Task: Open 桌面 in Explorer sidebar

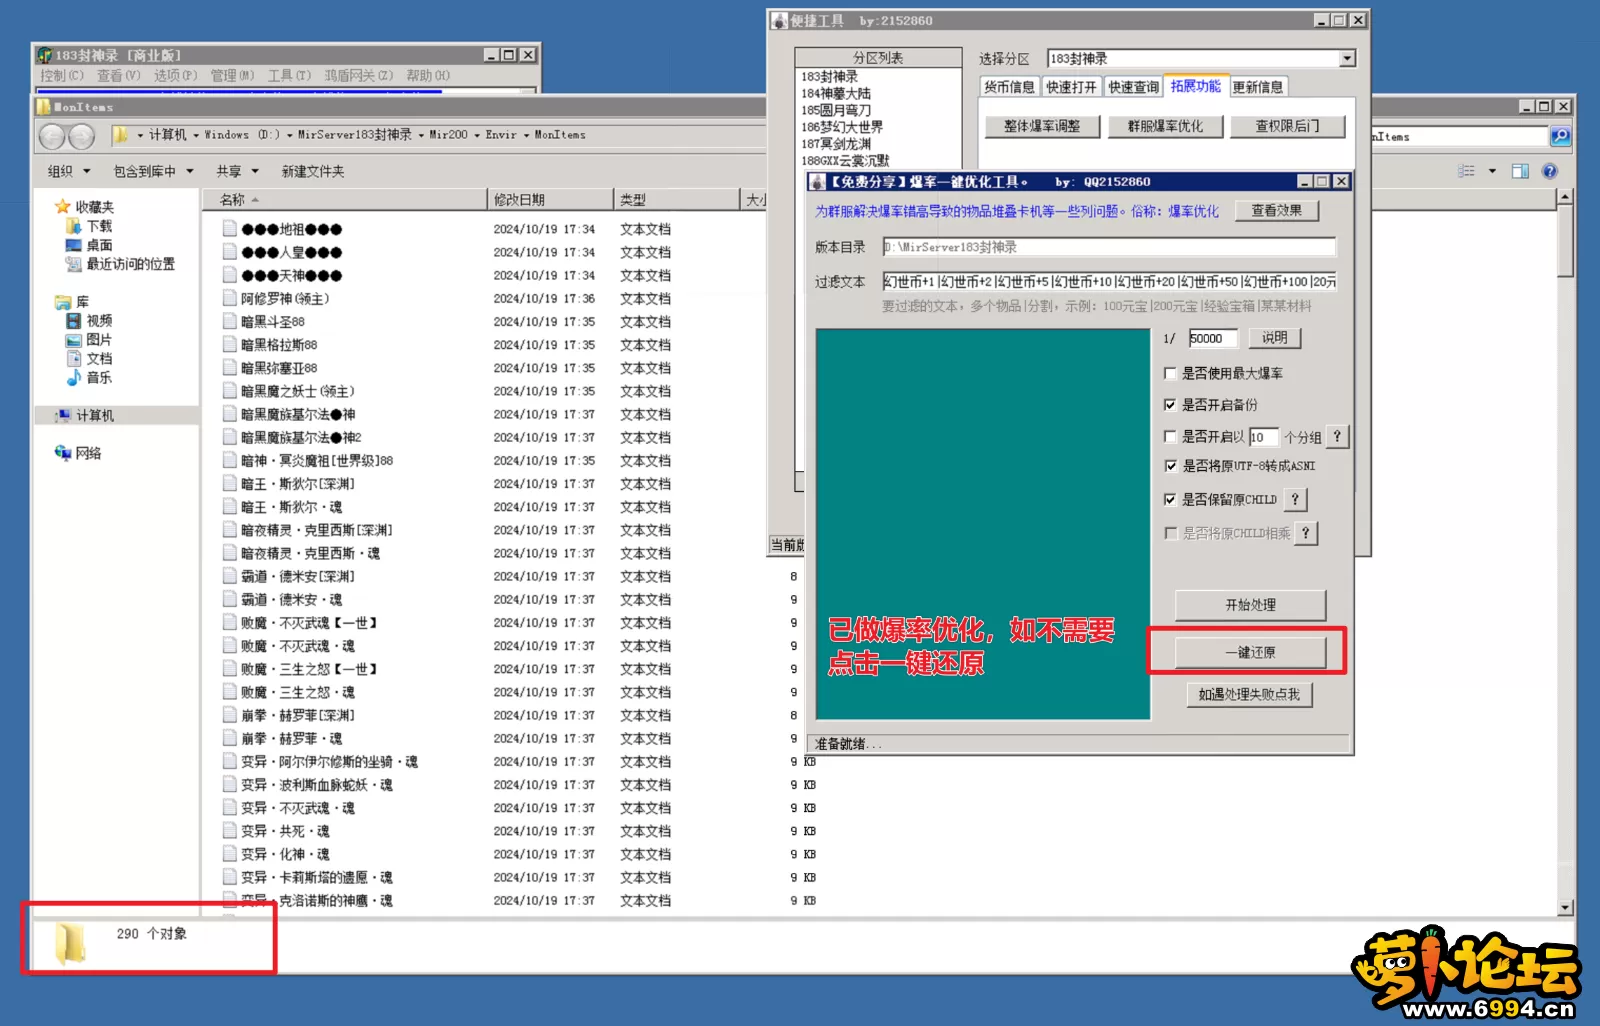Action: pos(99,245)
